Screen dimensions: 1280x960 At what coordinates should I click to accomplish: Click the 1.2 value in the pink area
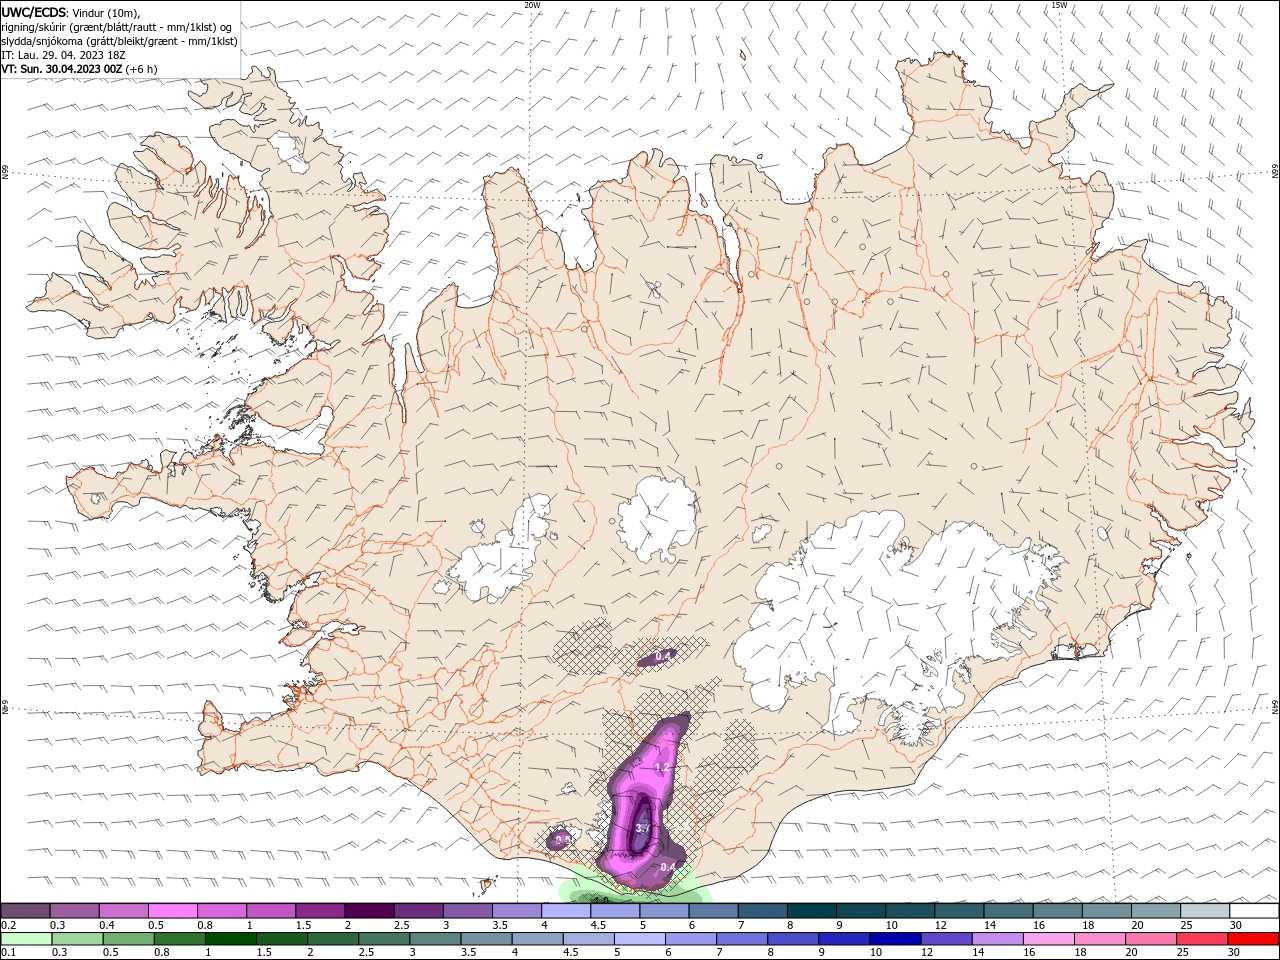(x=661, y=767)
